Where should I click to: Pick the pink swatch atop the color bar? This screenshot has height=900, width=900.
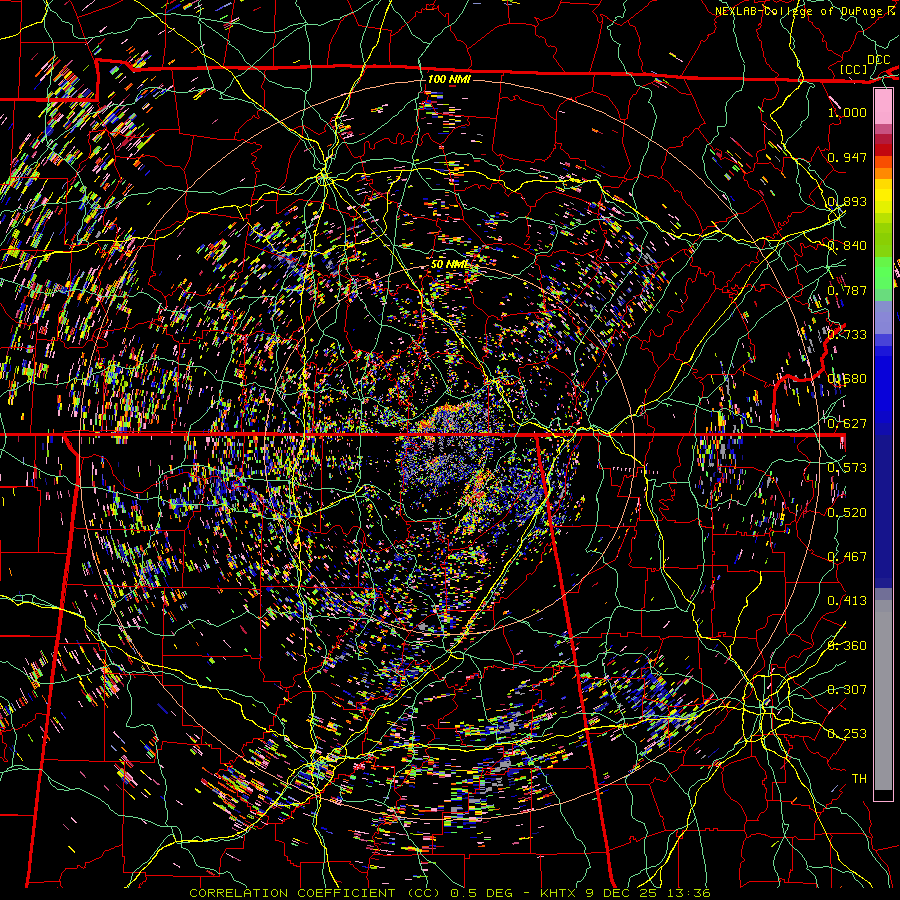pyautogui.click(x=883, y=107)
